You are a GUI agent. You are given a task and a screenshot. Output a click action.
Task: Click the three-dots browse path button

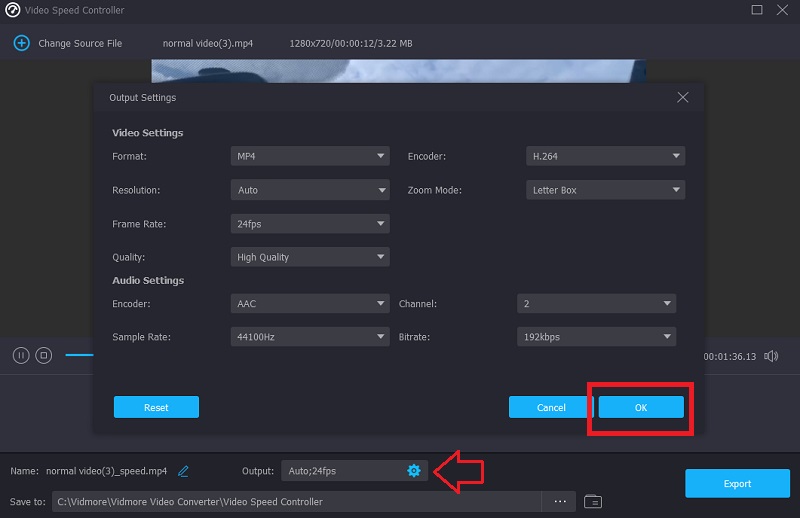pyautogui.click(x=560, y=501)
